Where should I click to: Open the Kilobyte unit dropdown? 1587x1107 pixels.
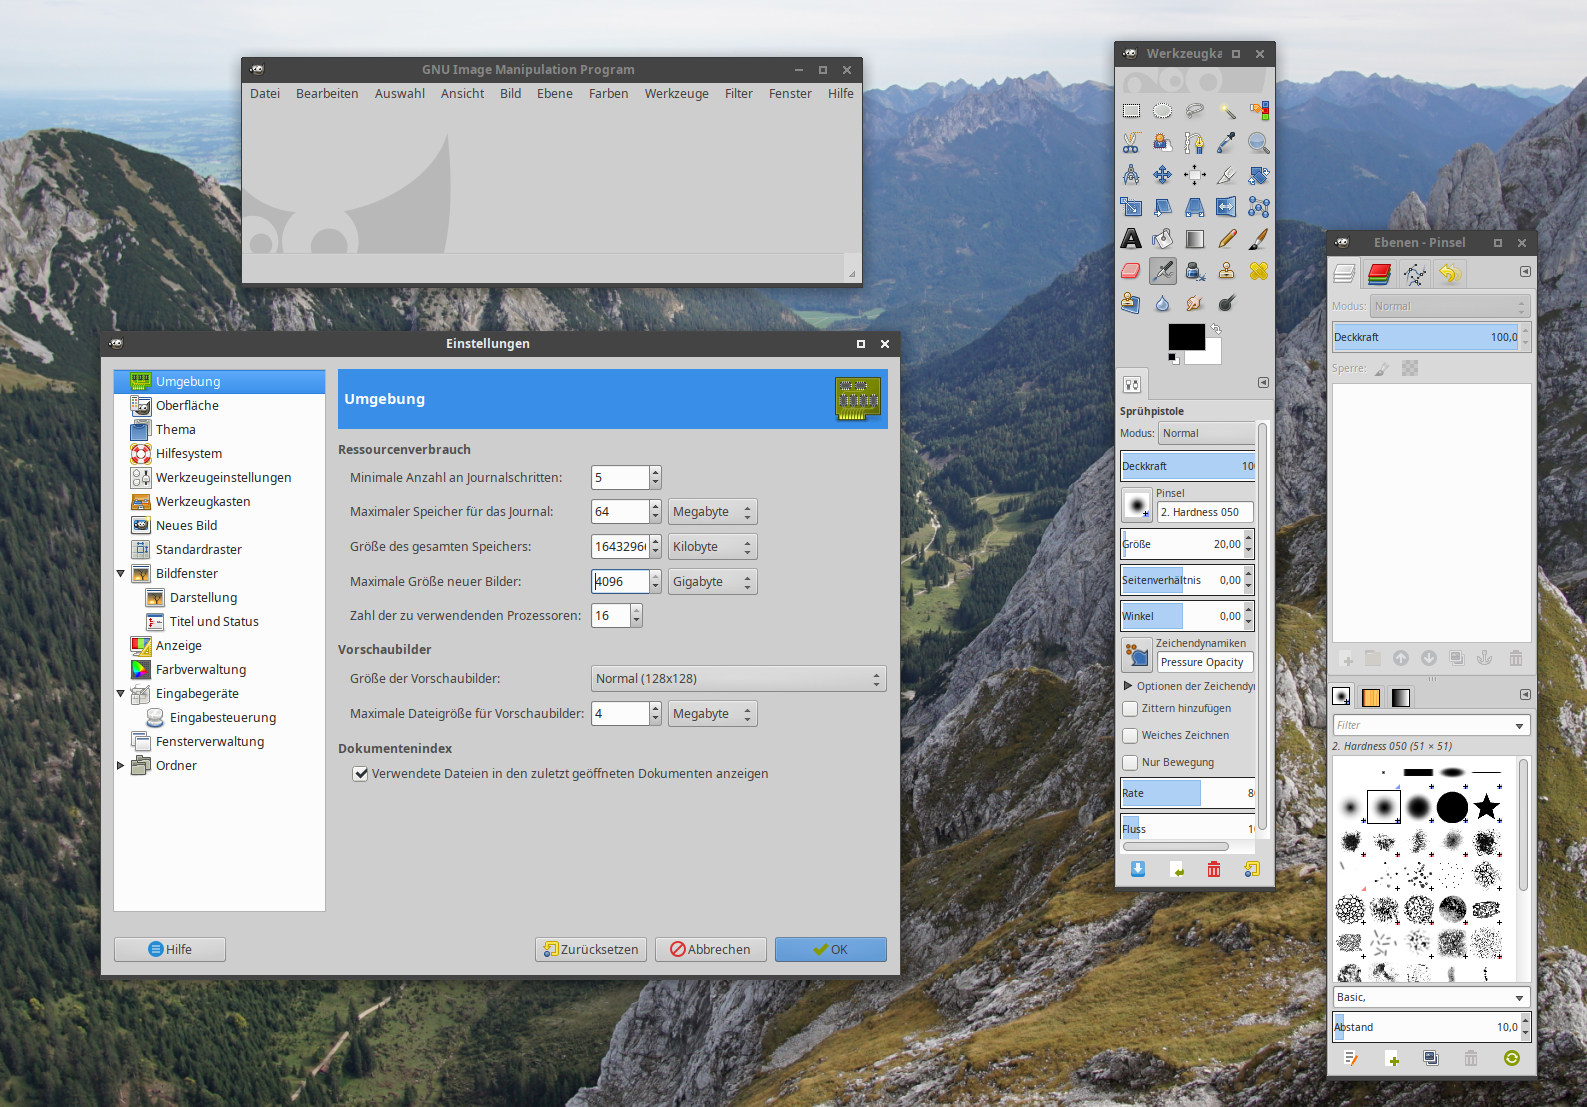(713, 546)
